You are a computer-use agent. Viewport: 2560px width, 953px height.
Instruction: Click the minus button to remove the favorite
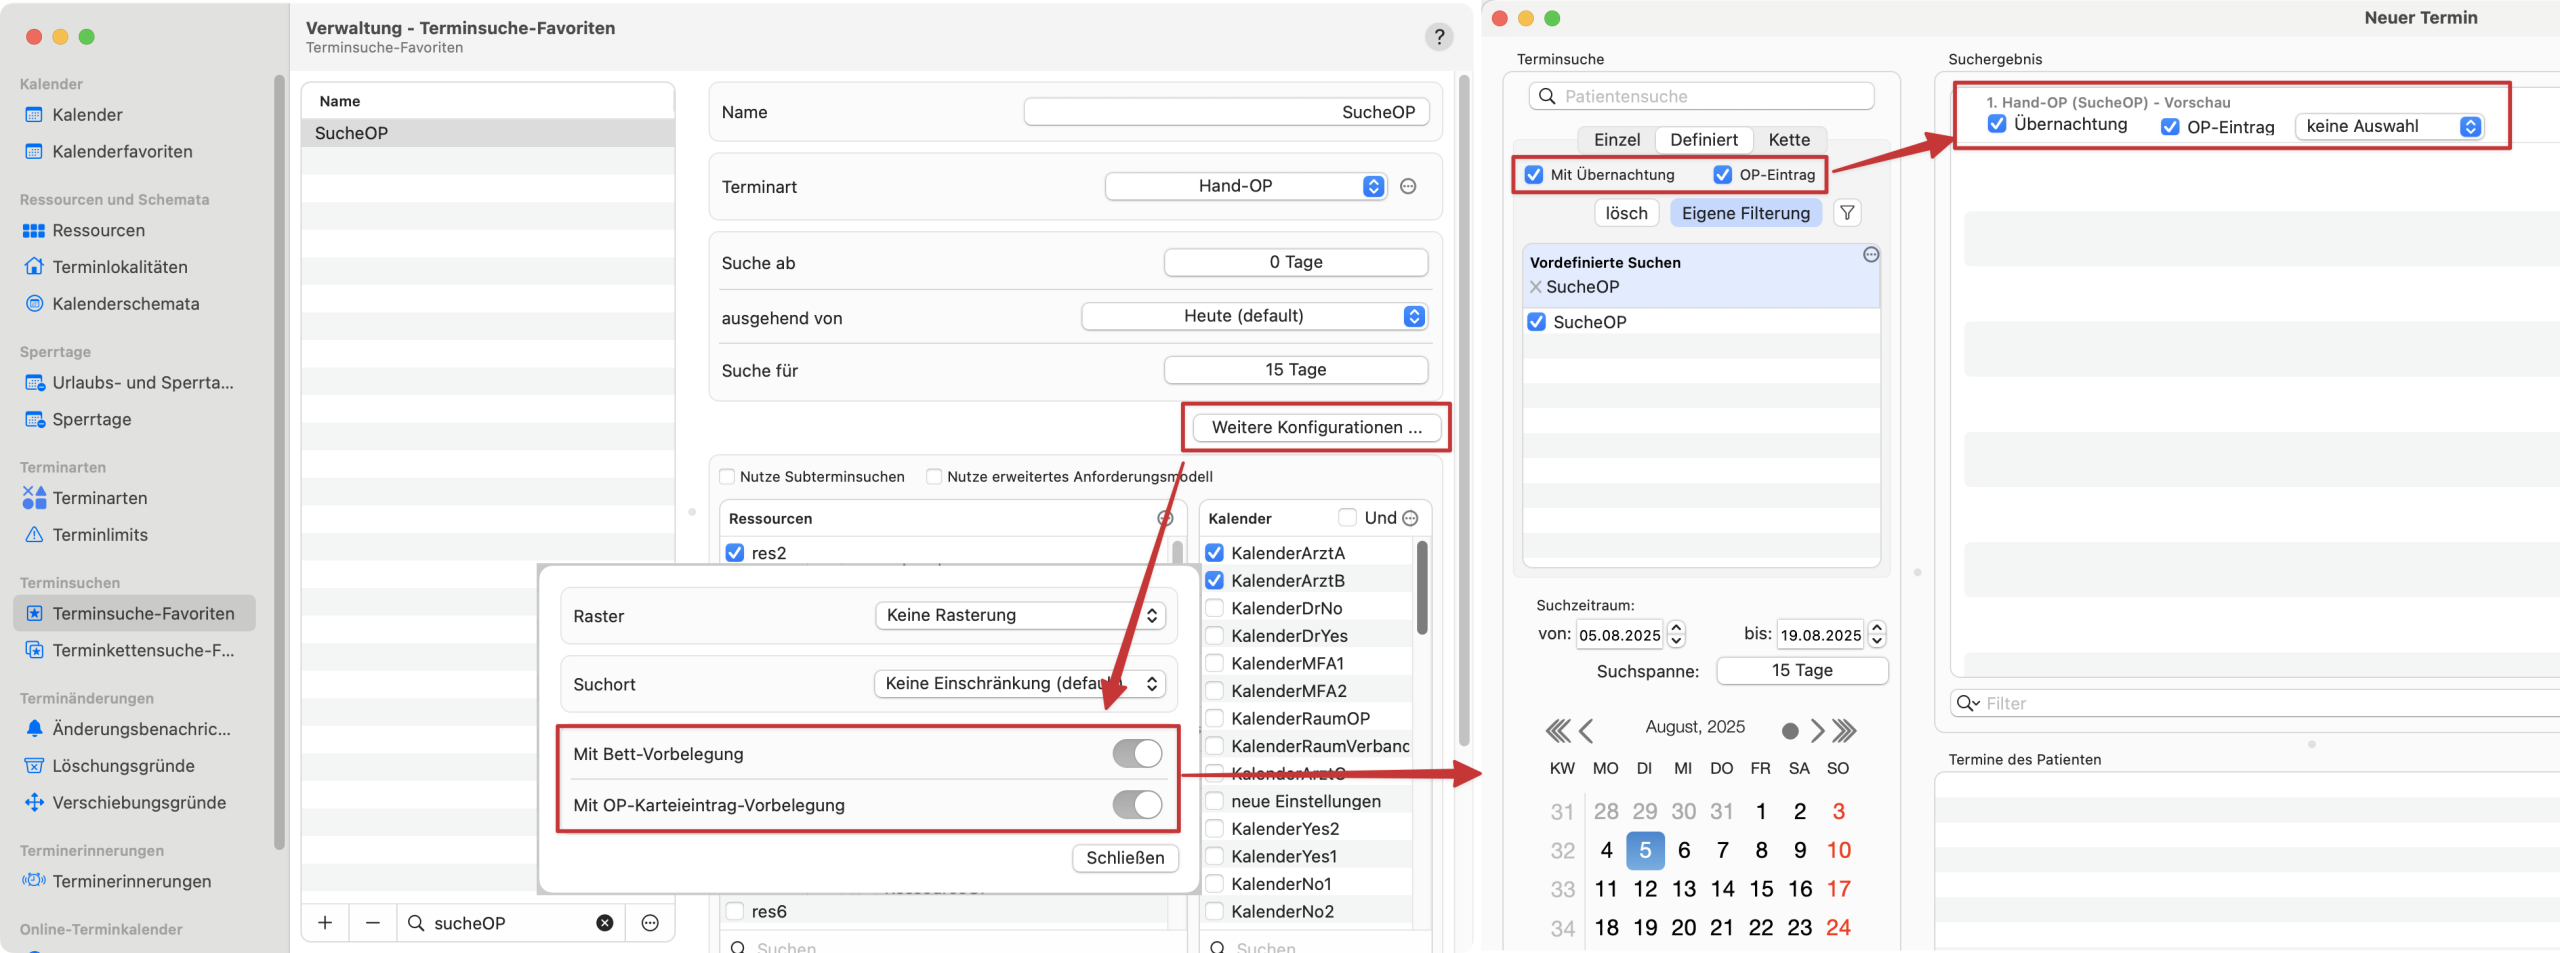373,923
